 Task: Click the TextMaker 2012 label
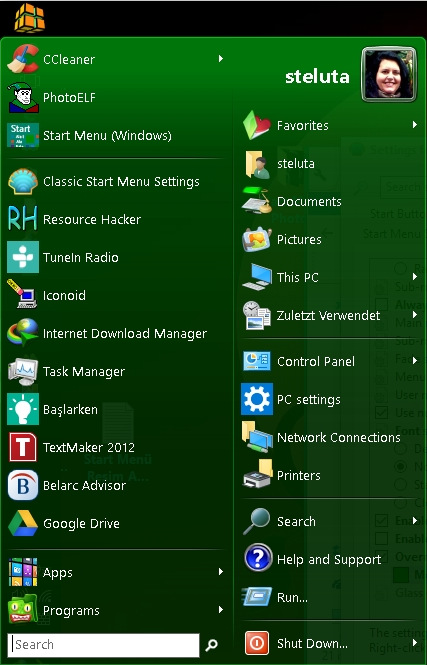pyautogui.click(x=89, y=447)
